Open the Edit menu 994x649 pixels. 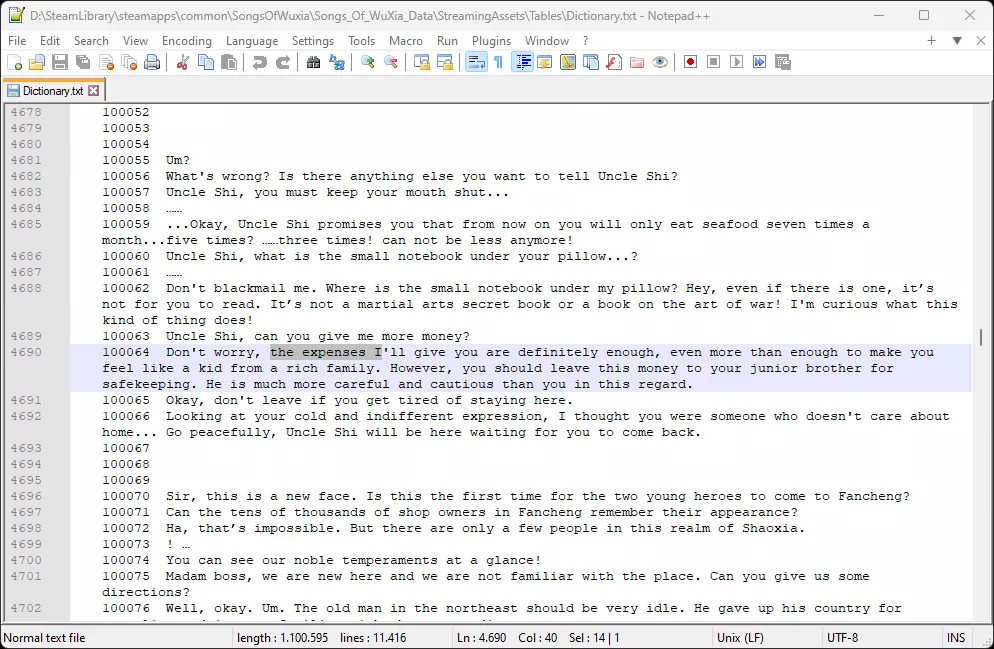(x=49, y=41)
